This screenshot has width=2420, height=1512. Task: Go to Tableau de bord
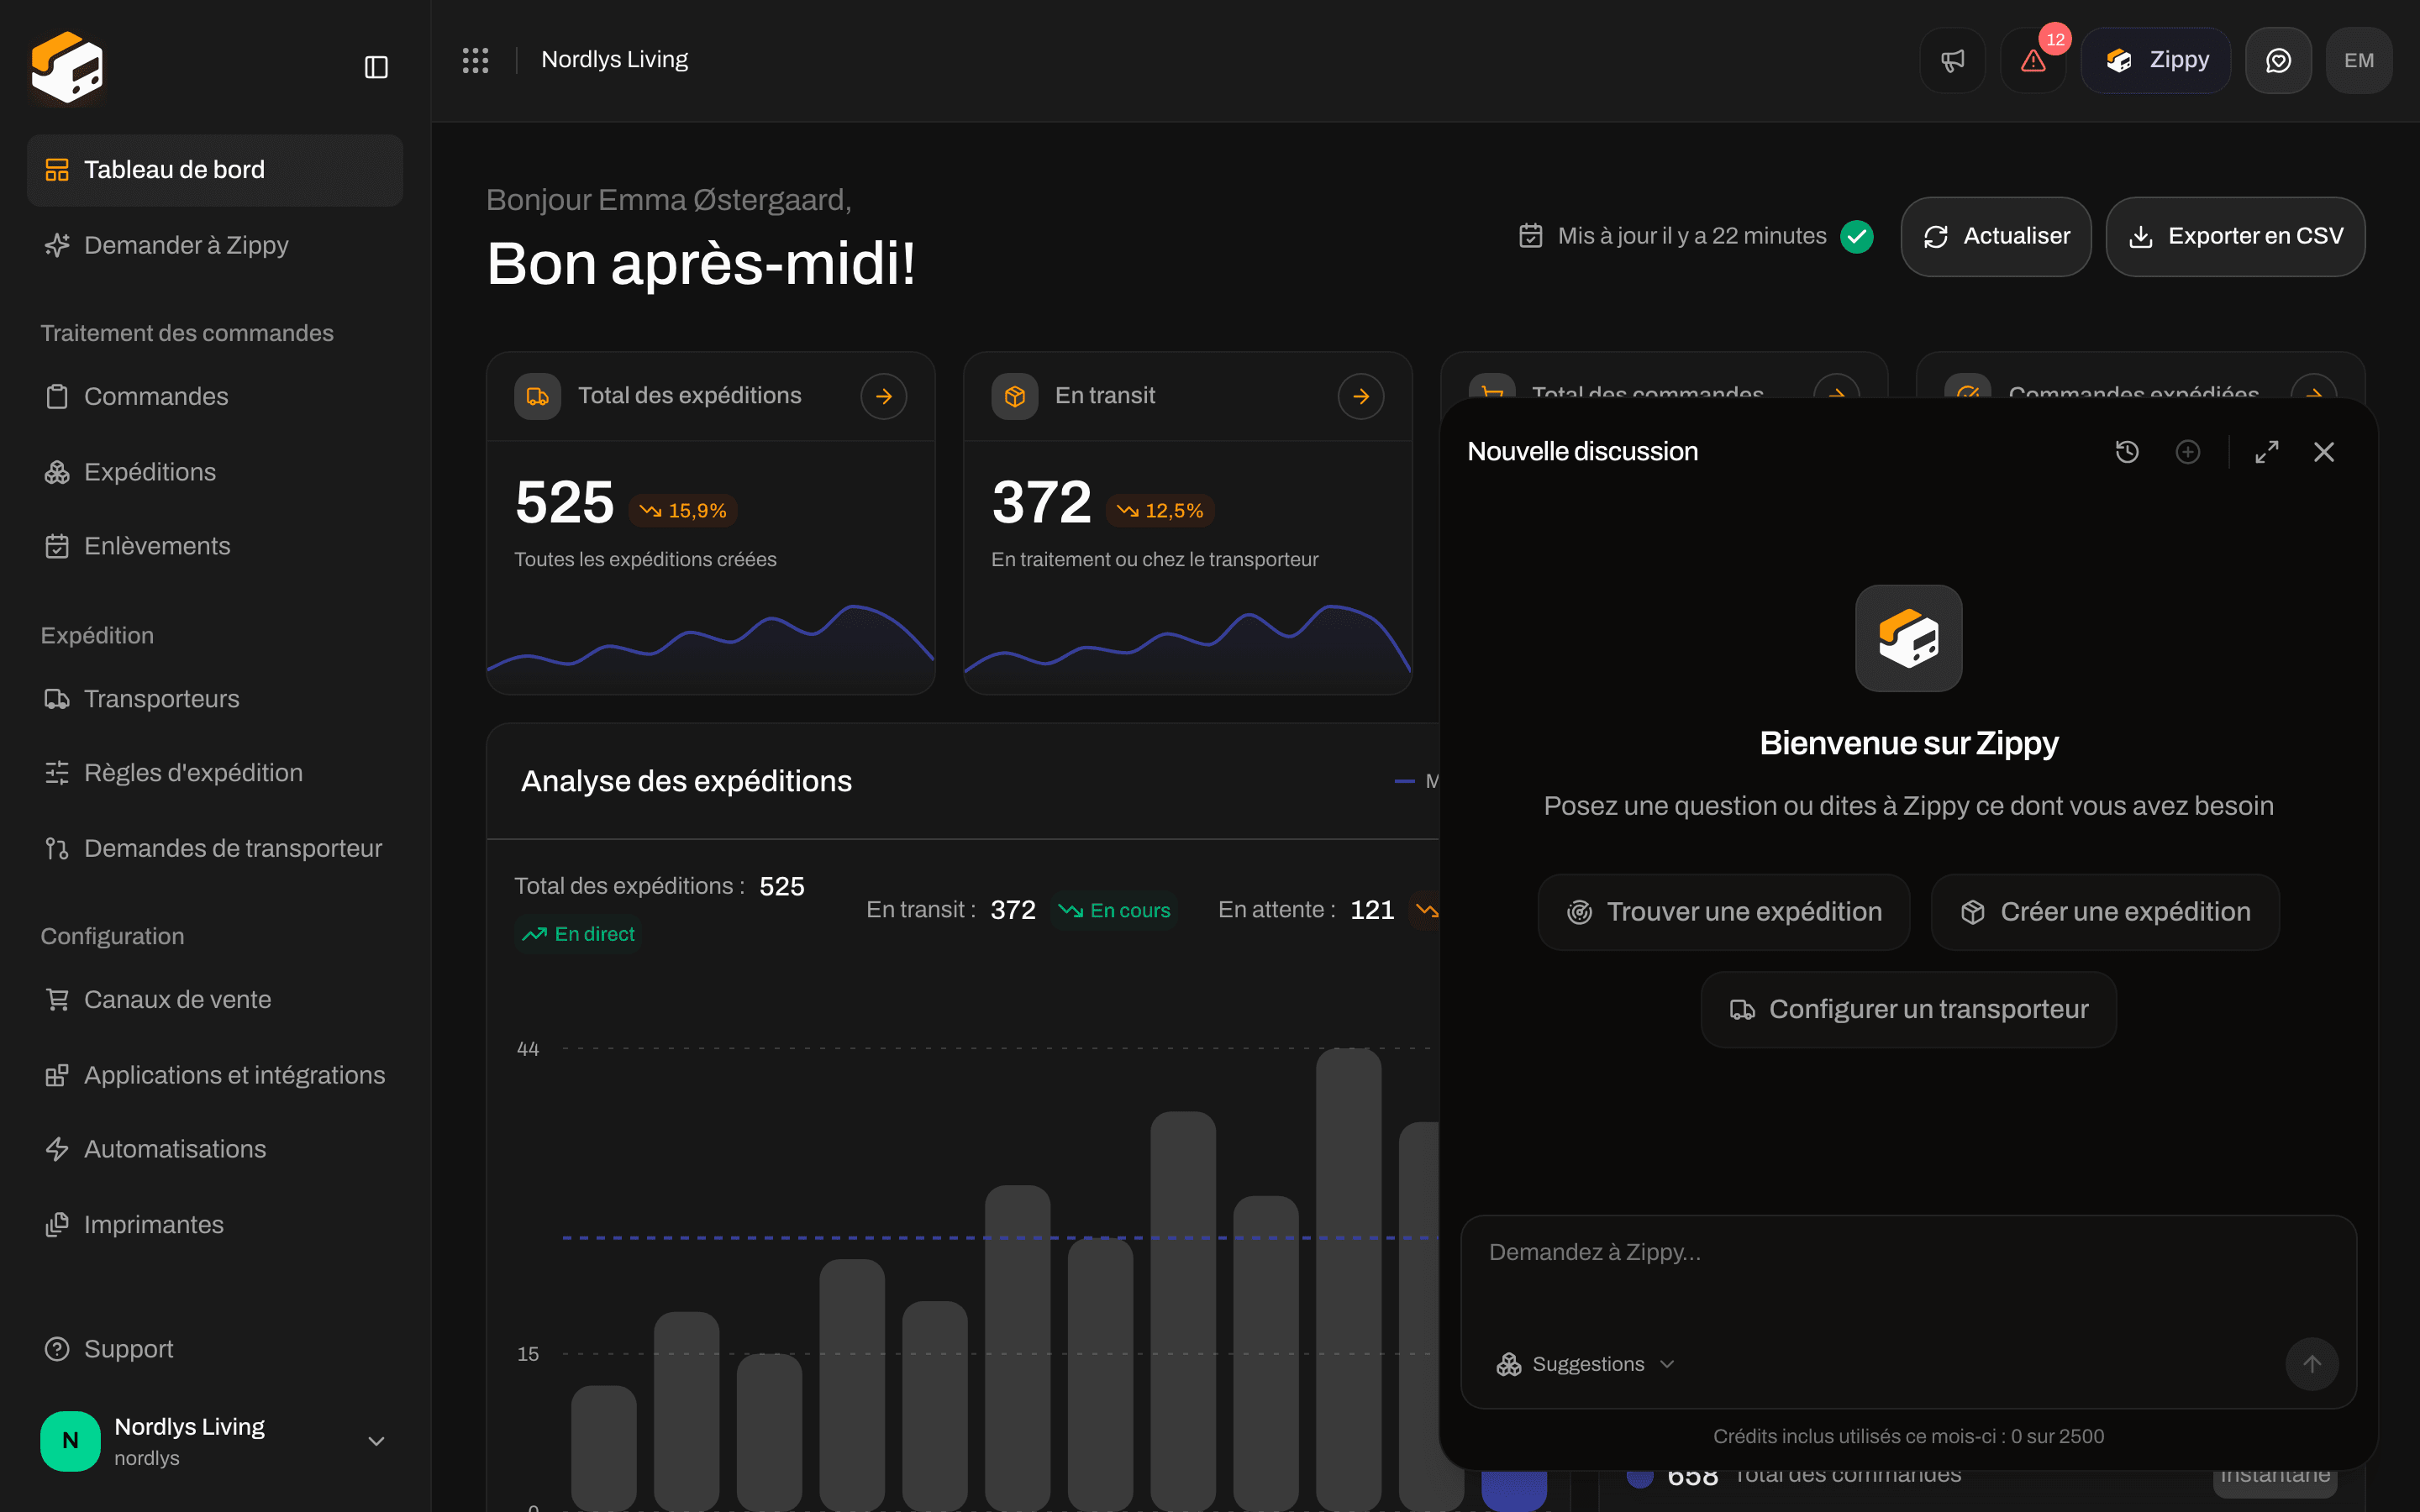215,170
